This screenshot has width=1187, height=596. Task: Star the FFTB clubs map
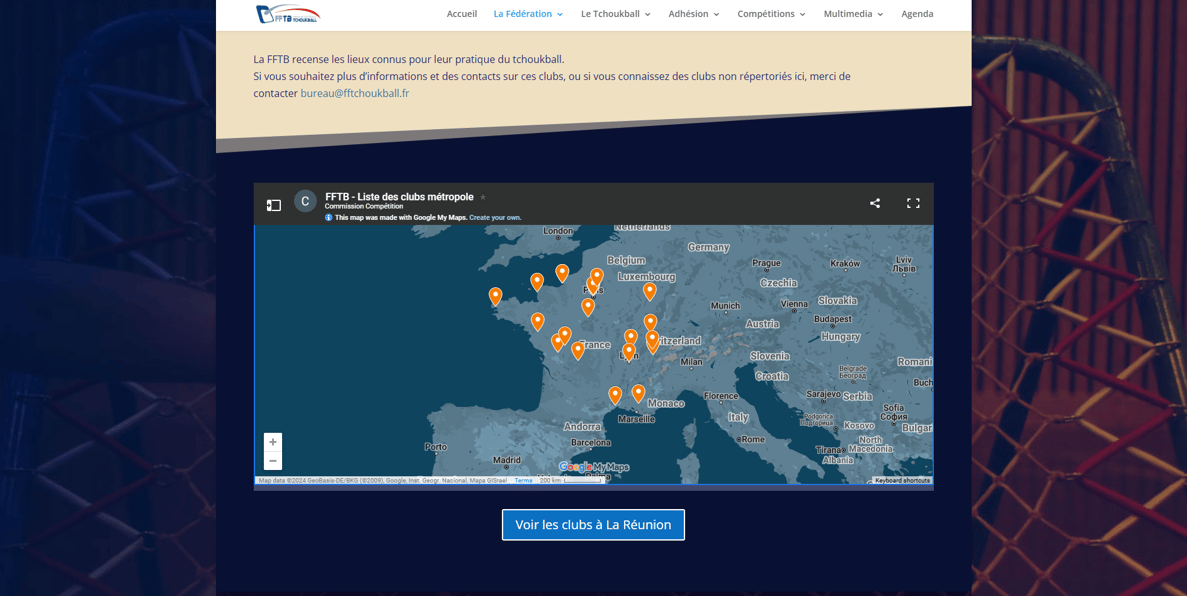(483, 197)
